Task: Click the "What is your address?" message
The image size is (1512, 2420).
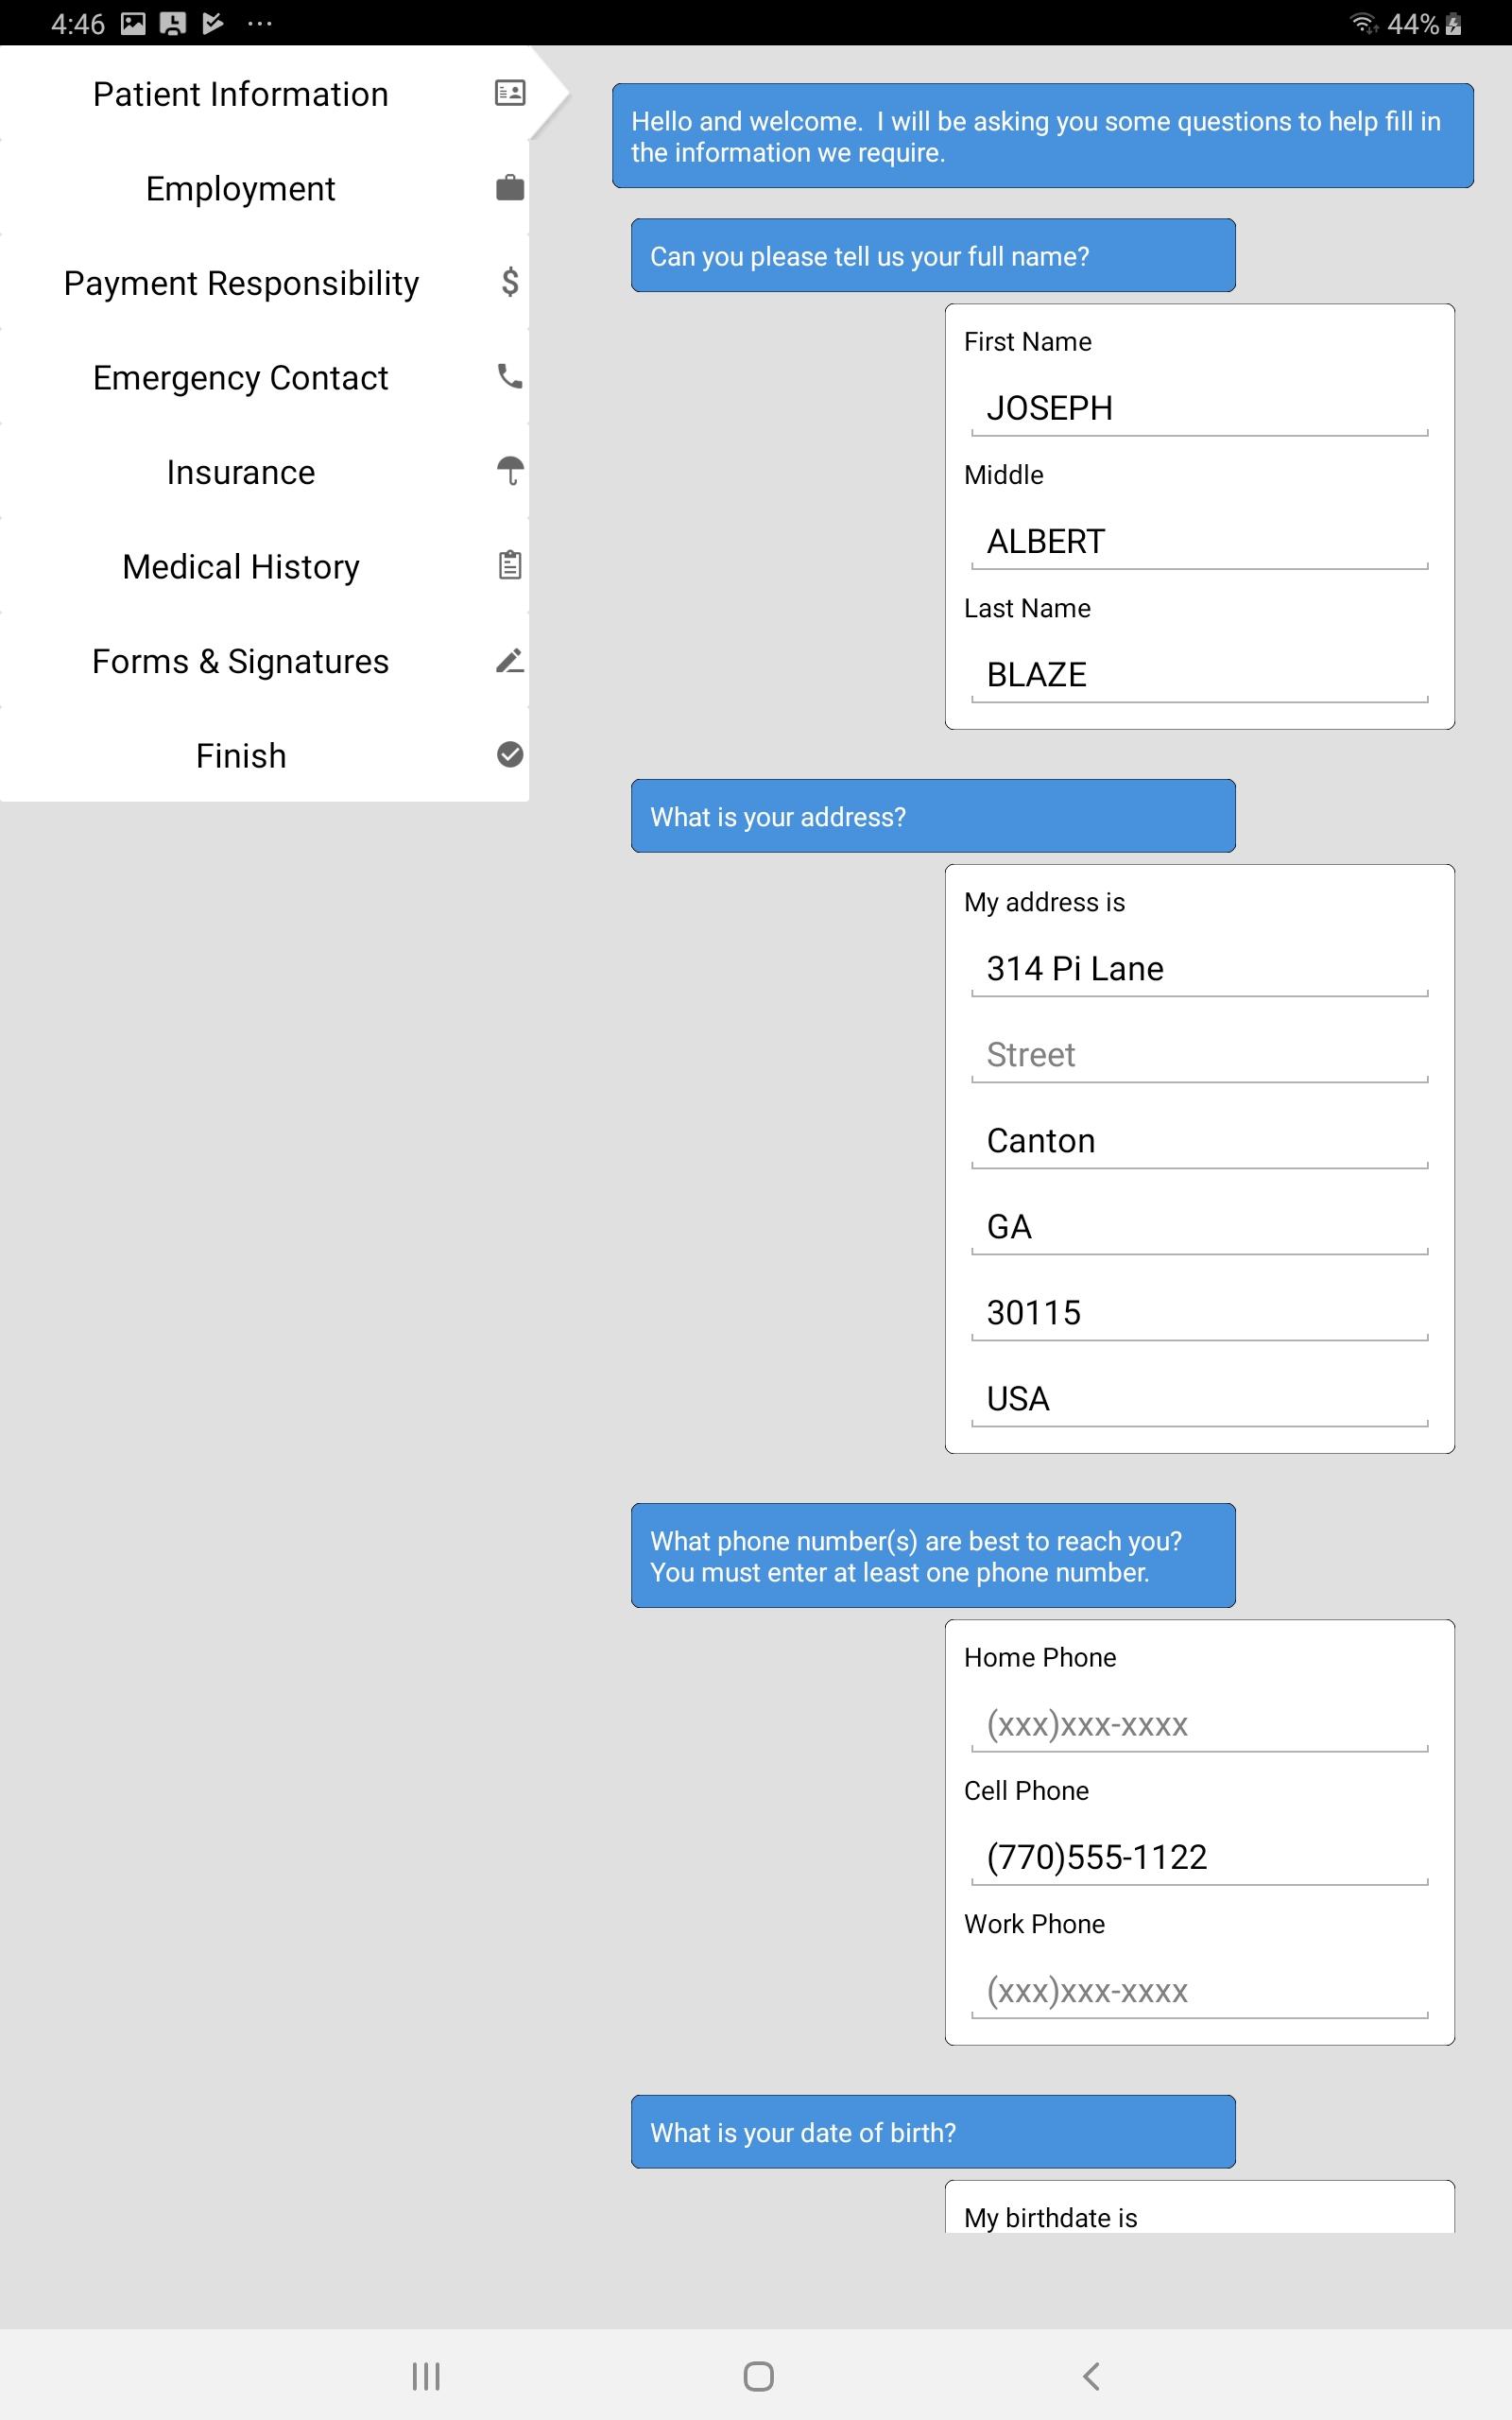Action: [x=933, y=816]
